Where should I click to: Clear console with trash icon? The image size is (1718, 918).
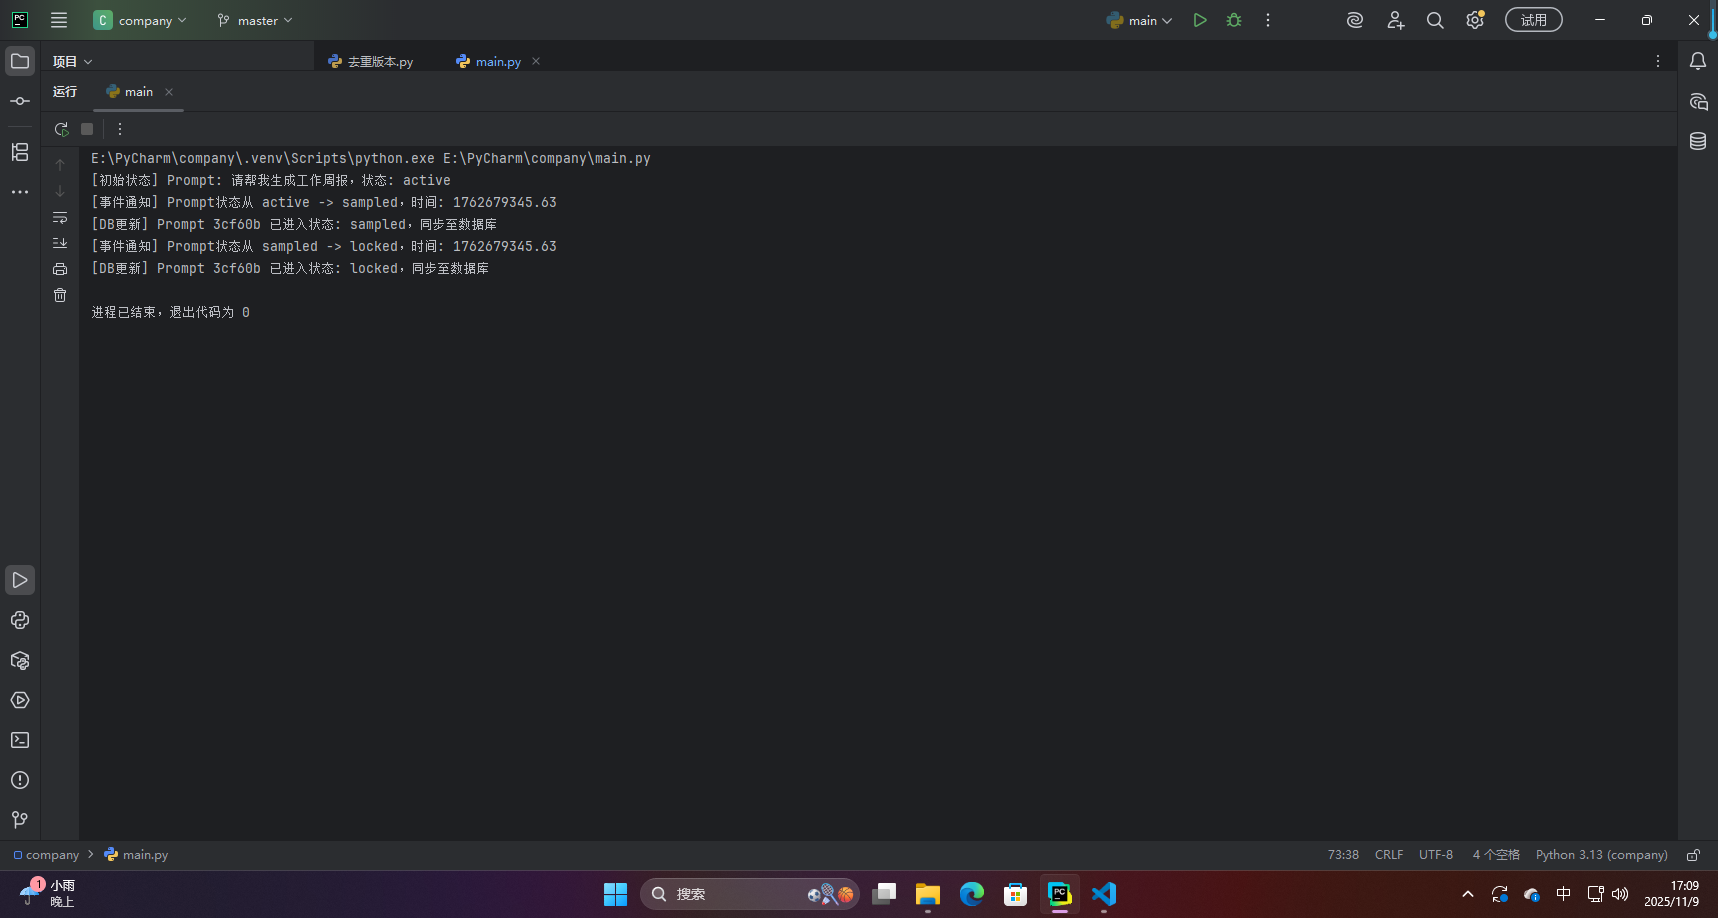click(60, 295)
